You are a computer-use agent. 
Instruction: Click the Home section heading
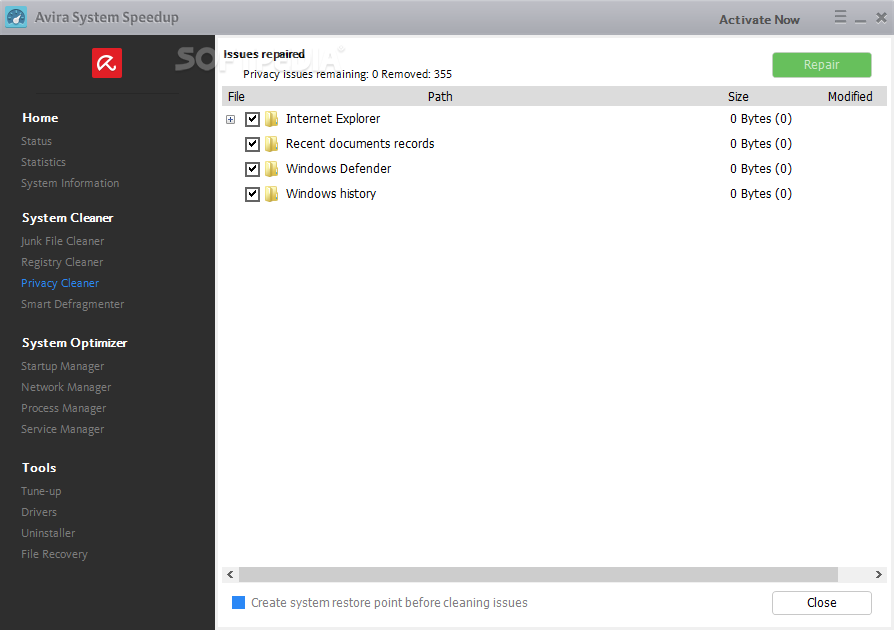[40, 117]
